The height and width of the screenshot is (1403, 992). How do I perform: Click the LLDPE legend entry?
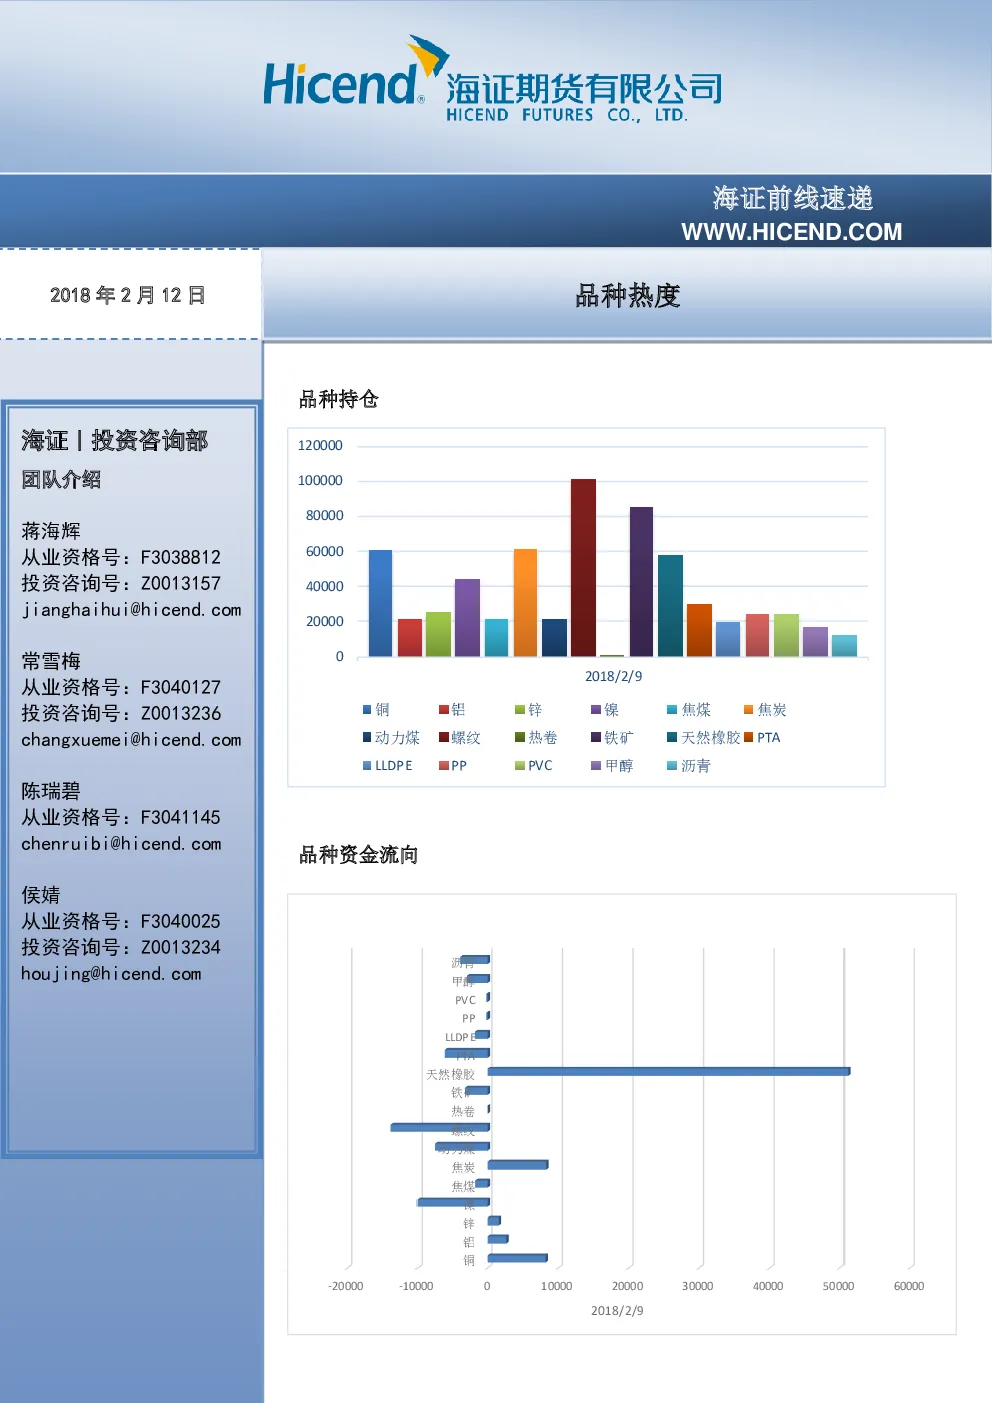[x=387, y=766]
